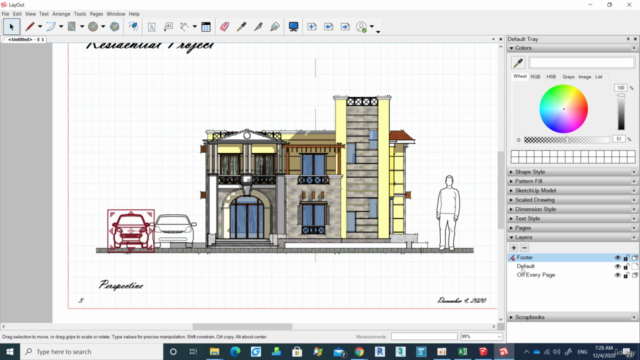Switch to RGB color tab
The image size is (640, 360).
pyautogui.click(x=535, y=77)
